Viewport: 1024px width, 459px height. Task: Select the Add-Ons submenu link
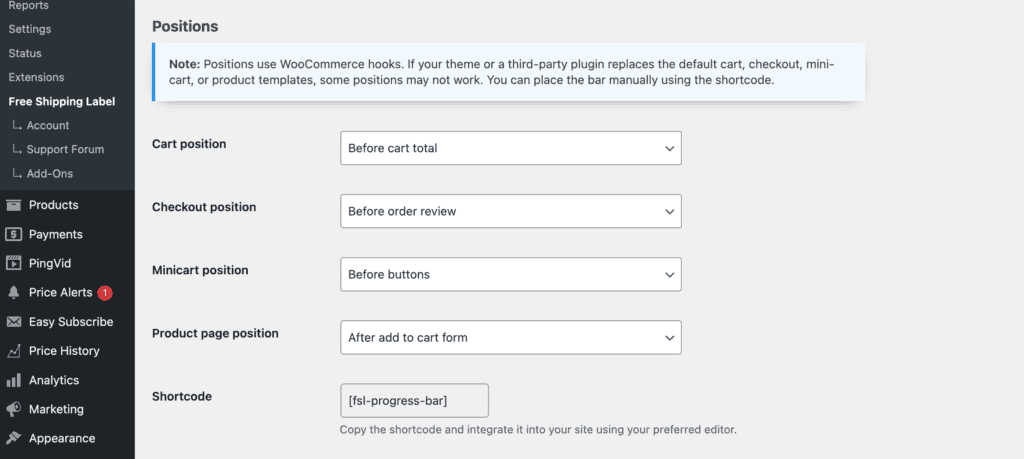50,173
